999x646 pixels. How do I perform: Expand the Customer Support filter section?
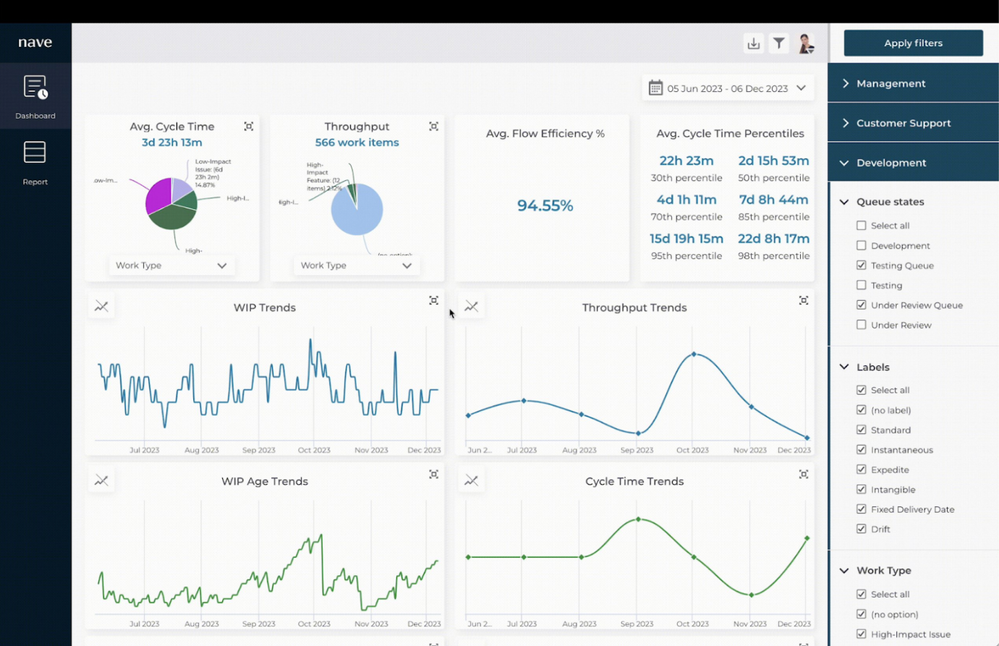[913, 123]
